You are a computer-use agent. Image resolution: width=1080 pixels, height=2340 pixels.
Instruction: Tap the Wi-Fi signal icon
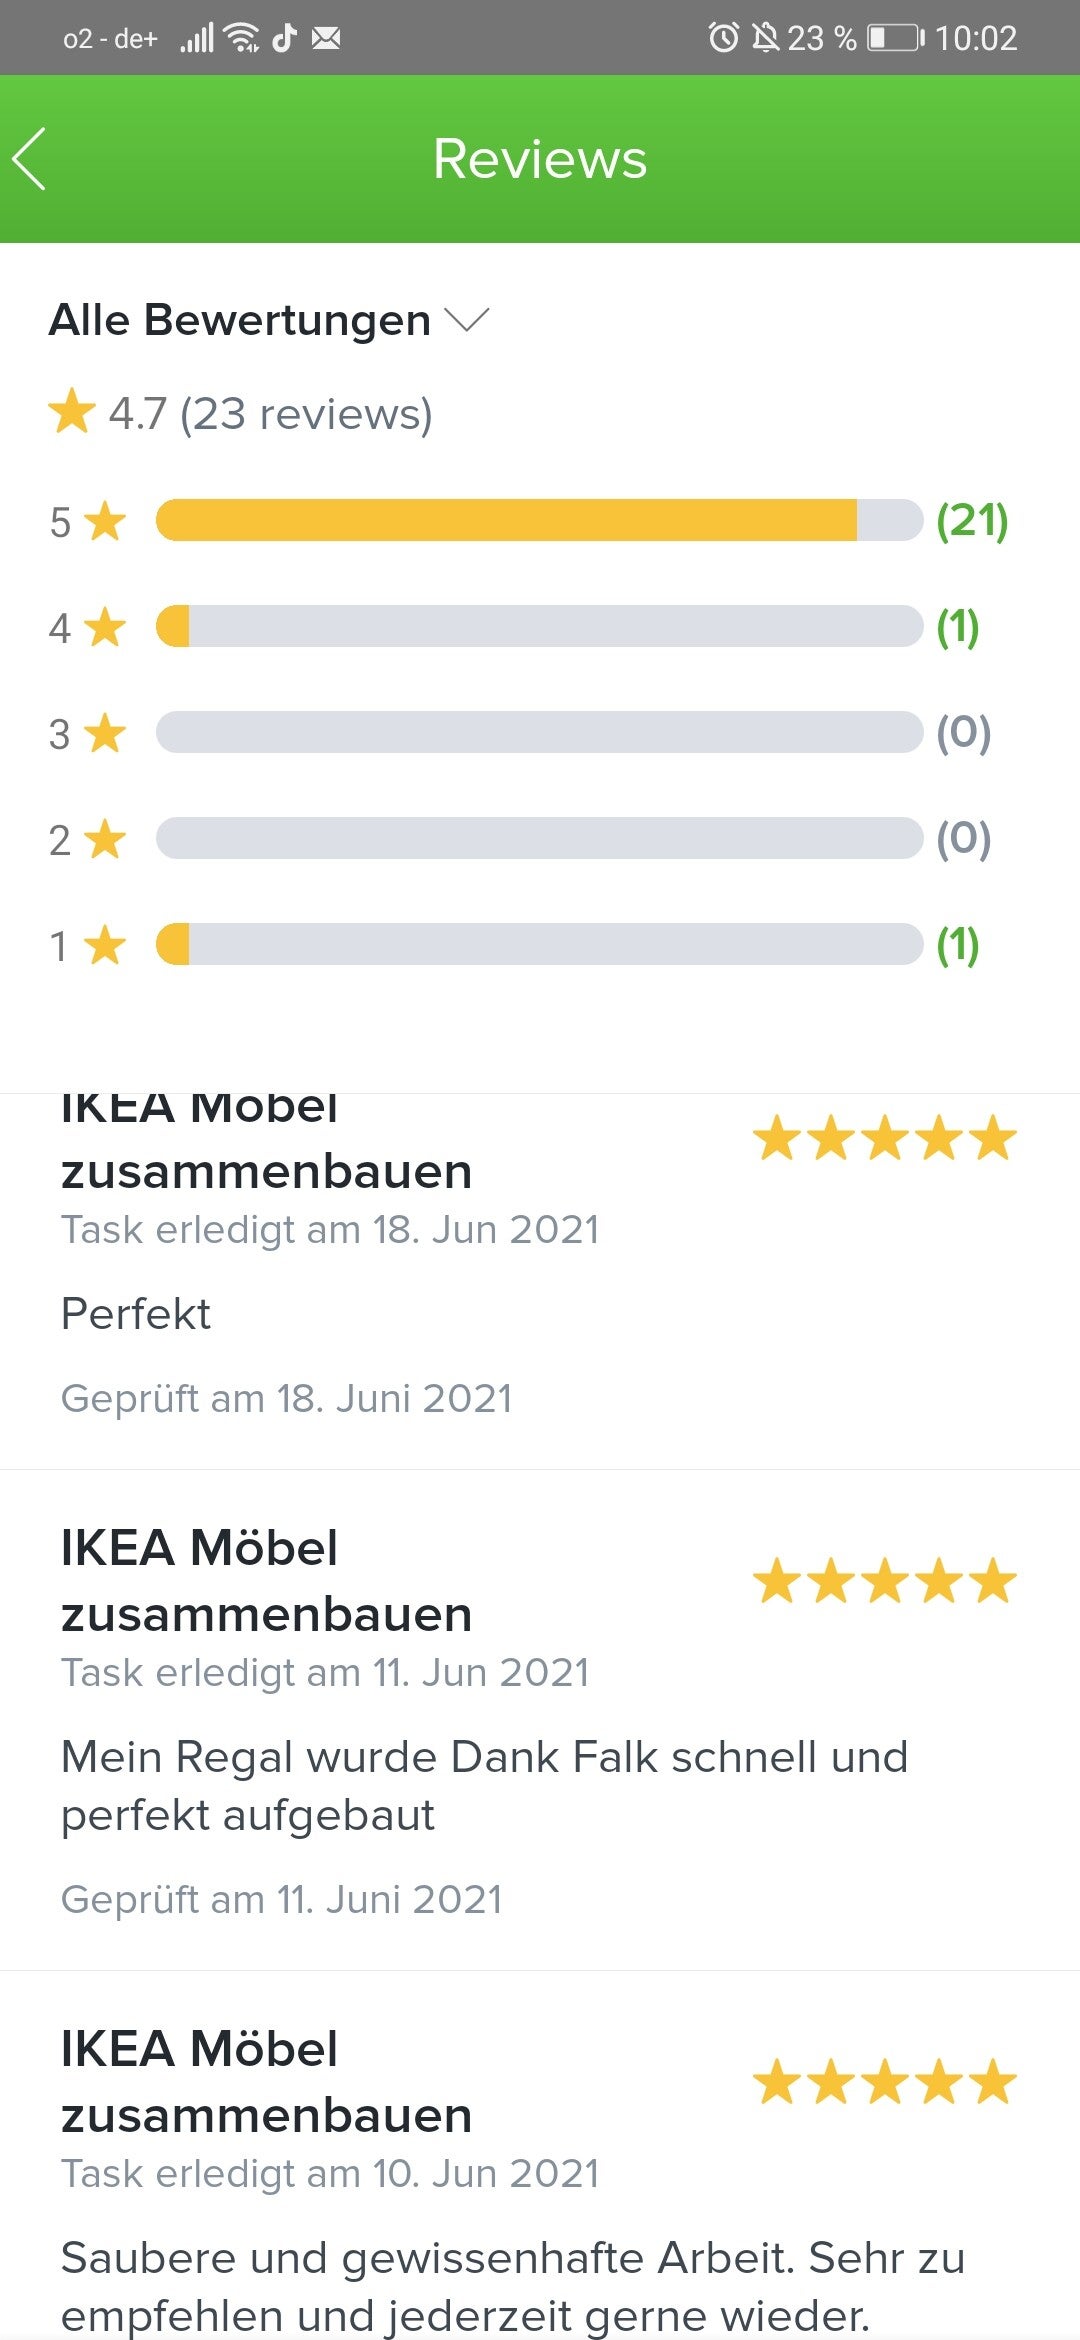tap(242, 38)
